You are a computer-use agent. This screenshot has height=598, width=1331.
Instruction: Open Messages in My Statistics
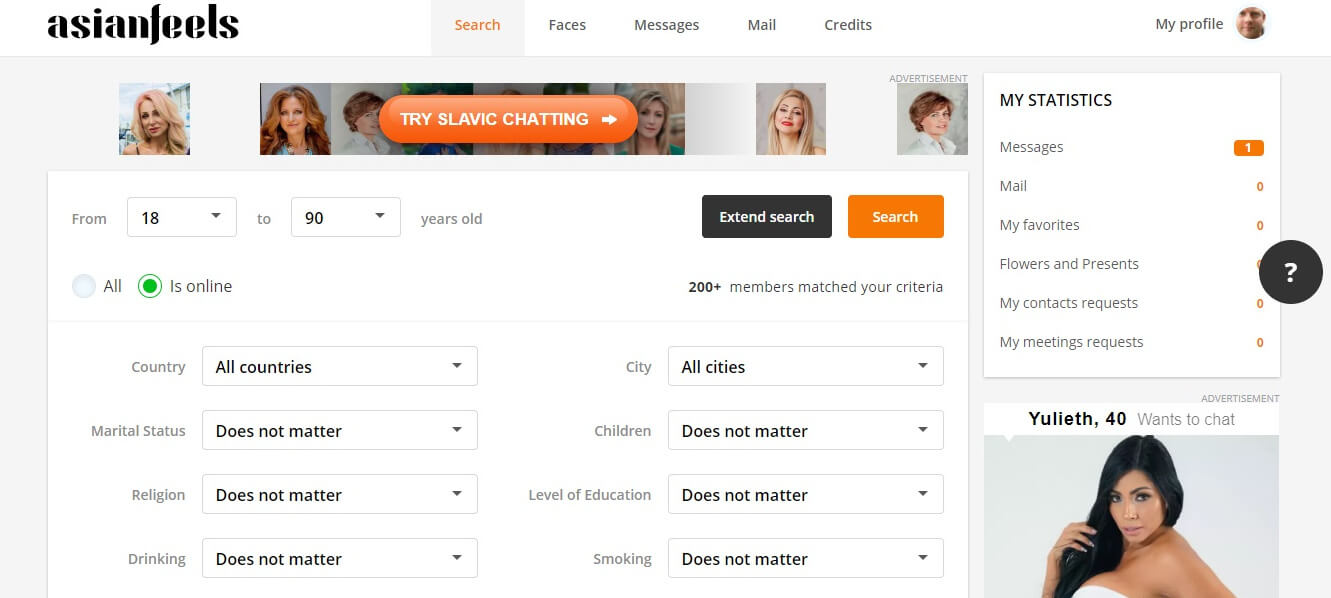point(1031,147)
